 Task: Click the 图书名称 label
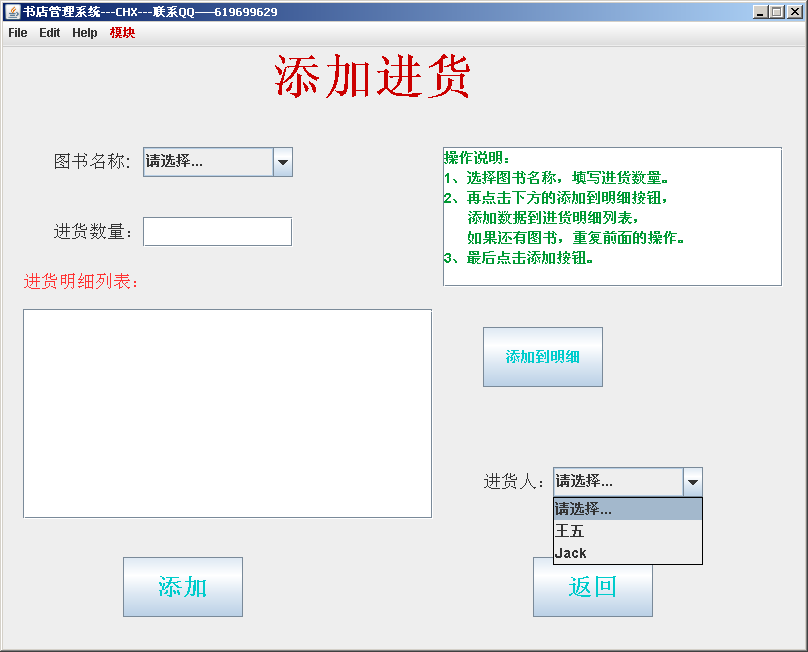click(92, 161)
